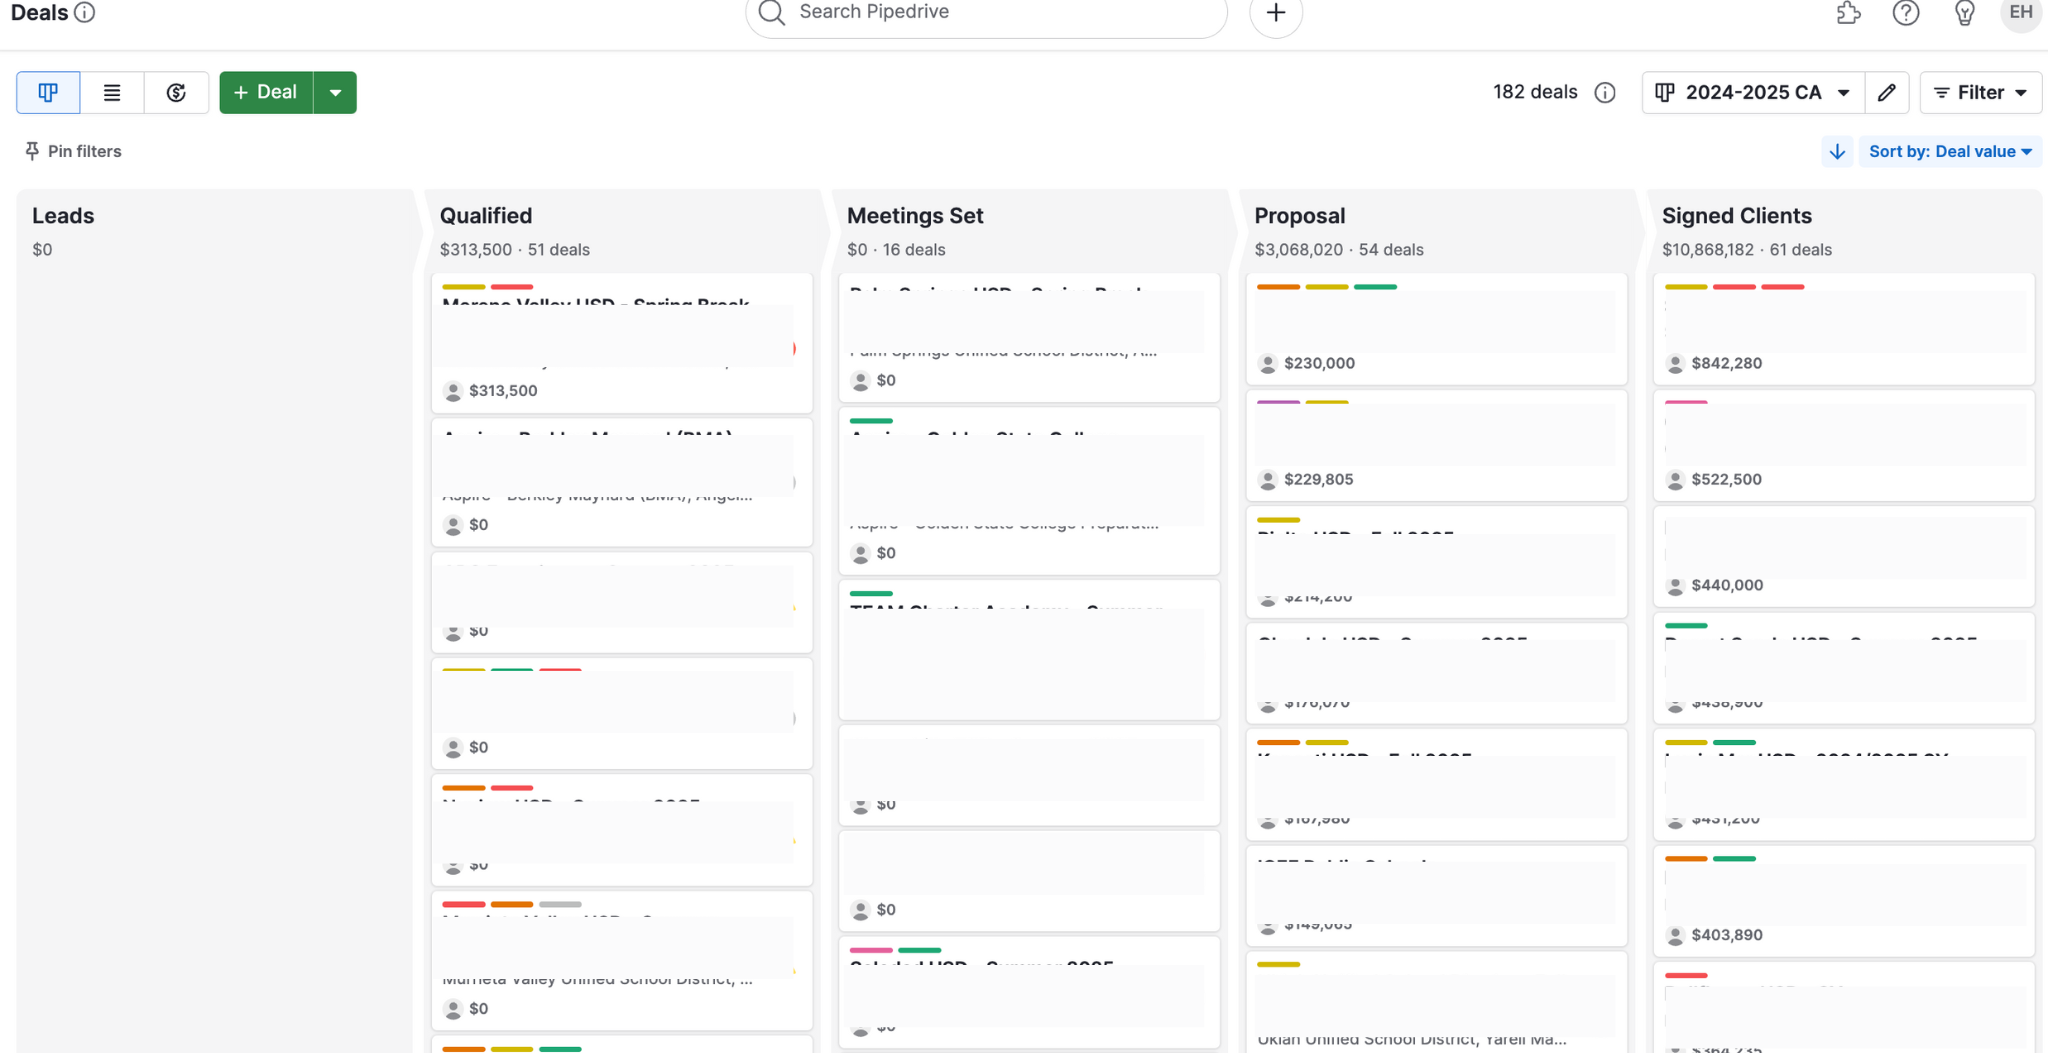Open the Filter dropdown
The image size is (2048, 1053).
click(x=1980, y=92)
